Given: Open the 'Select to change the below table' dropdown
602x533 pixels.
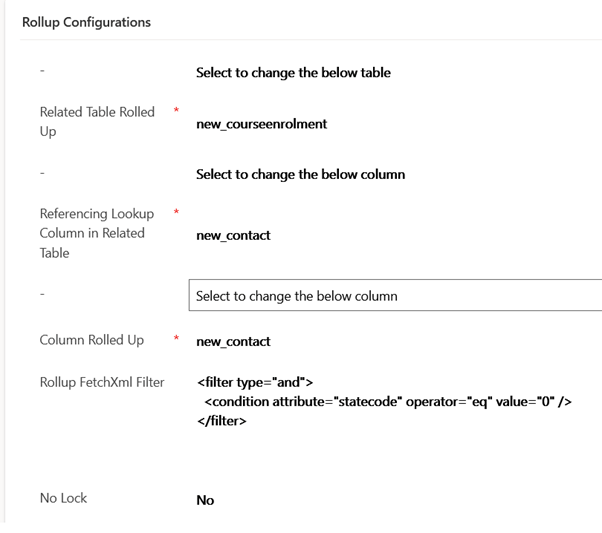Looking at the screenshot, I should 293,73.
